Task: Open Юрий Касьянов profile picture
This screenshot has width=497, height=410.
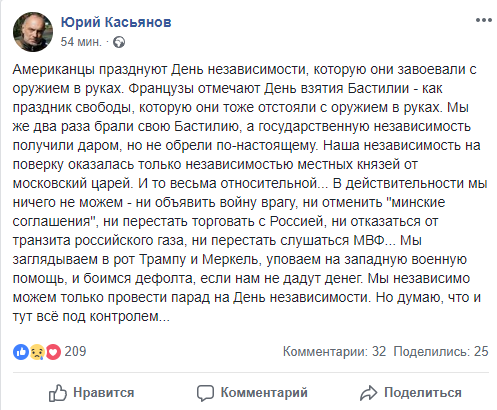Action: pos(33,32)
